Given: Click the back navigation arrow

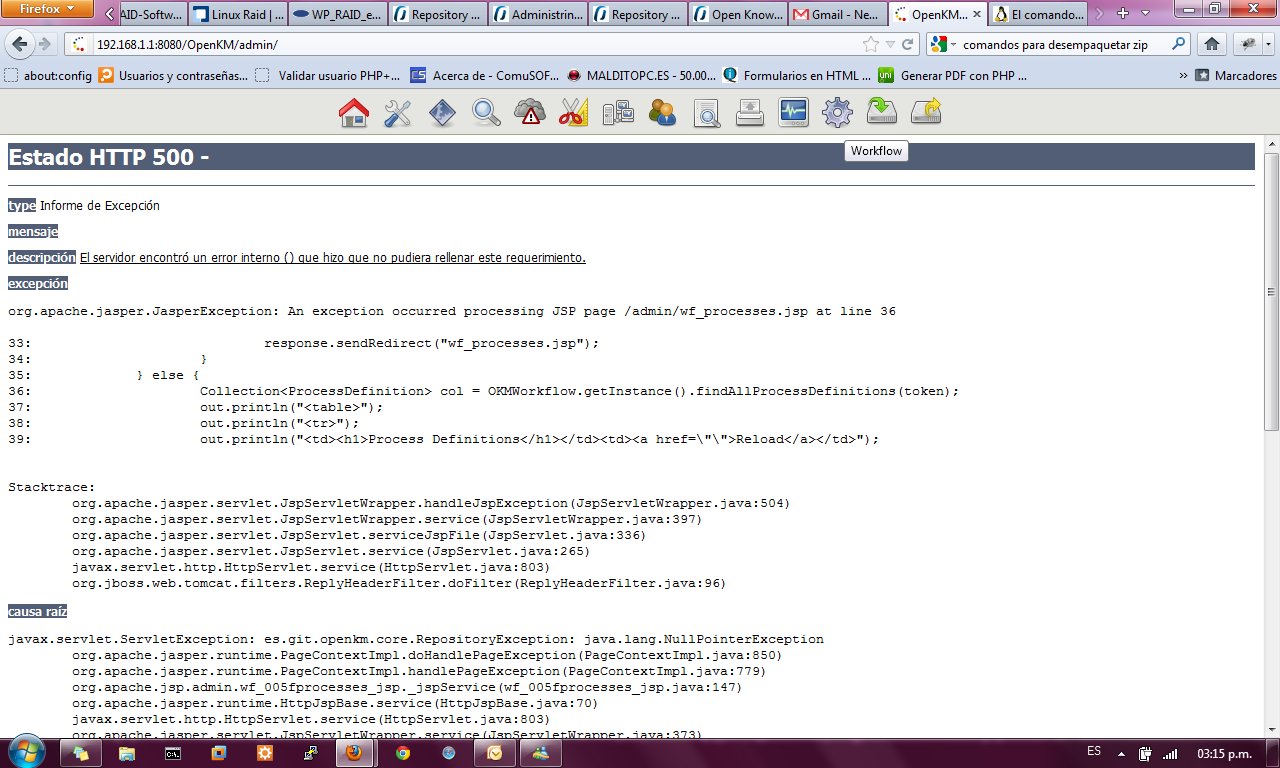Looking at the screenshot, I should (x=20, y=46).
